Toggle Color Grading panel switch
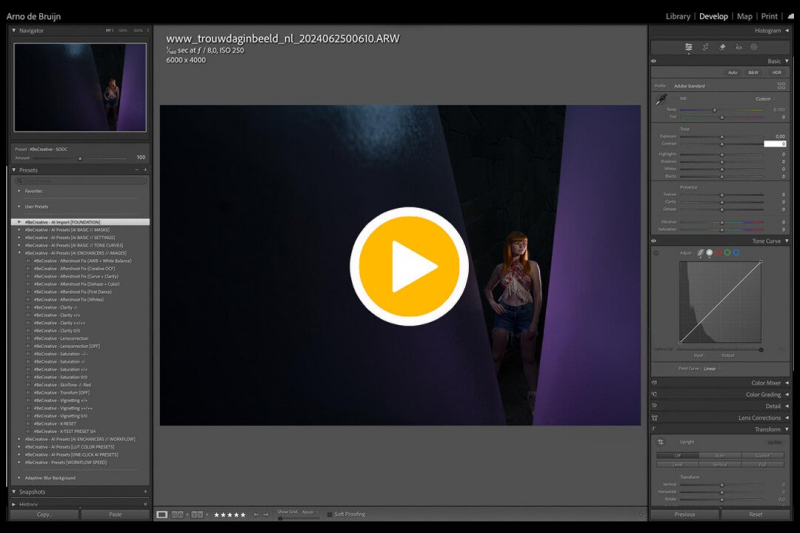 [x=654, y=394]
